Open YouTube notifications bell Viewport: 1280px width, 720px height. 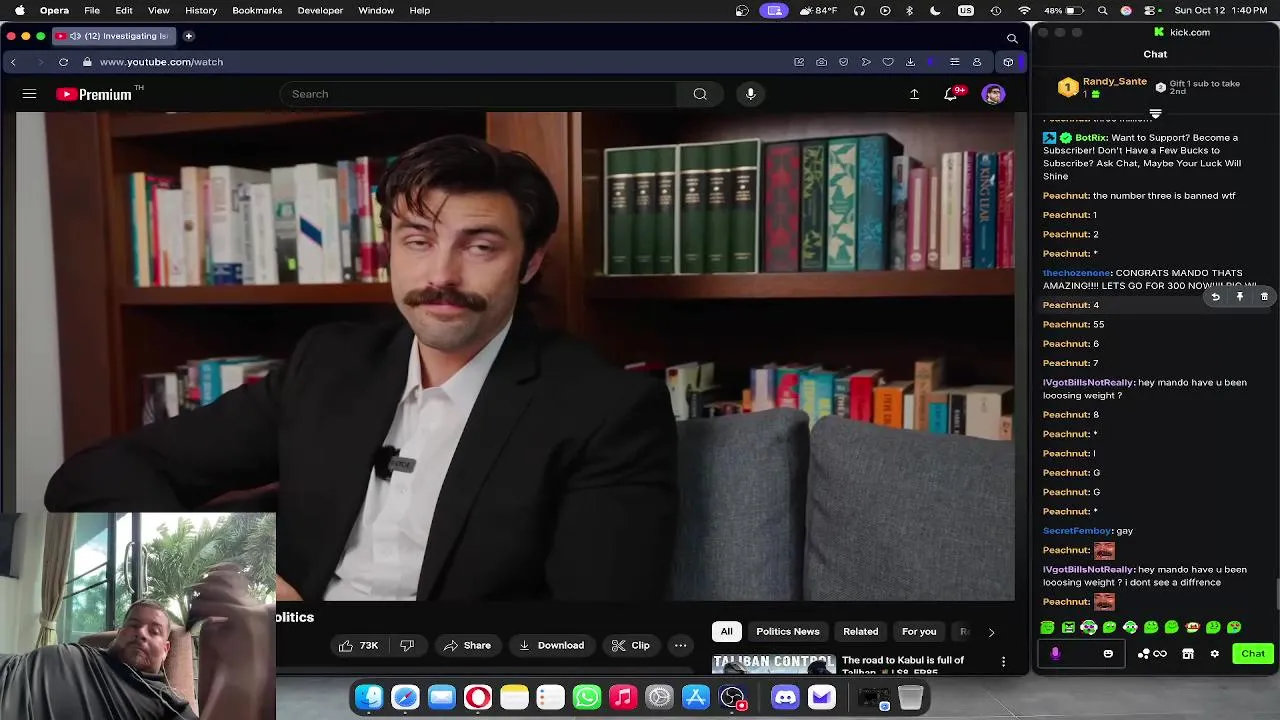point(951,94)
